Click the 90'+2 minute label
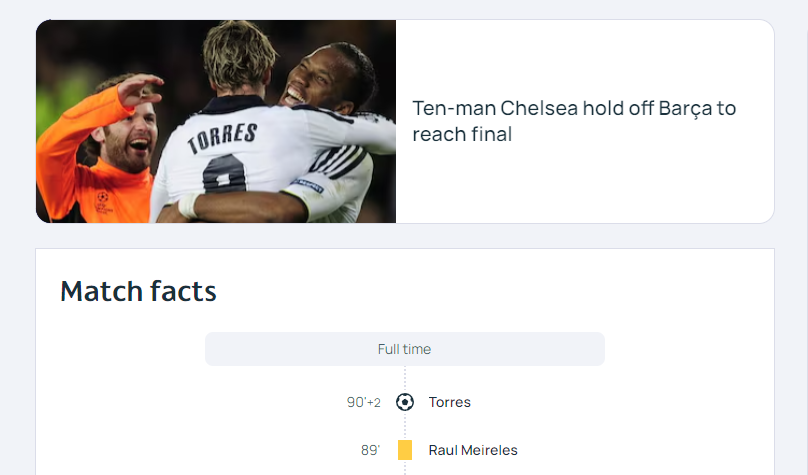The image size is (808, 475). (364, 402)
